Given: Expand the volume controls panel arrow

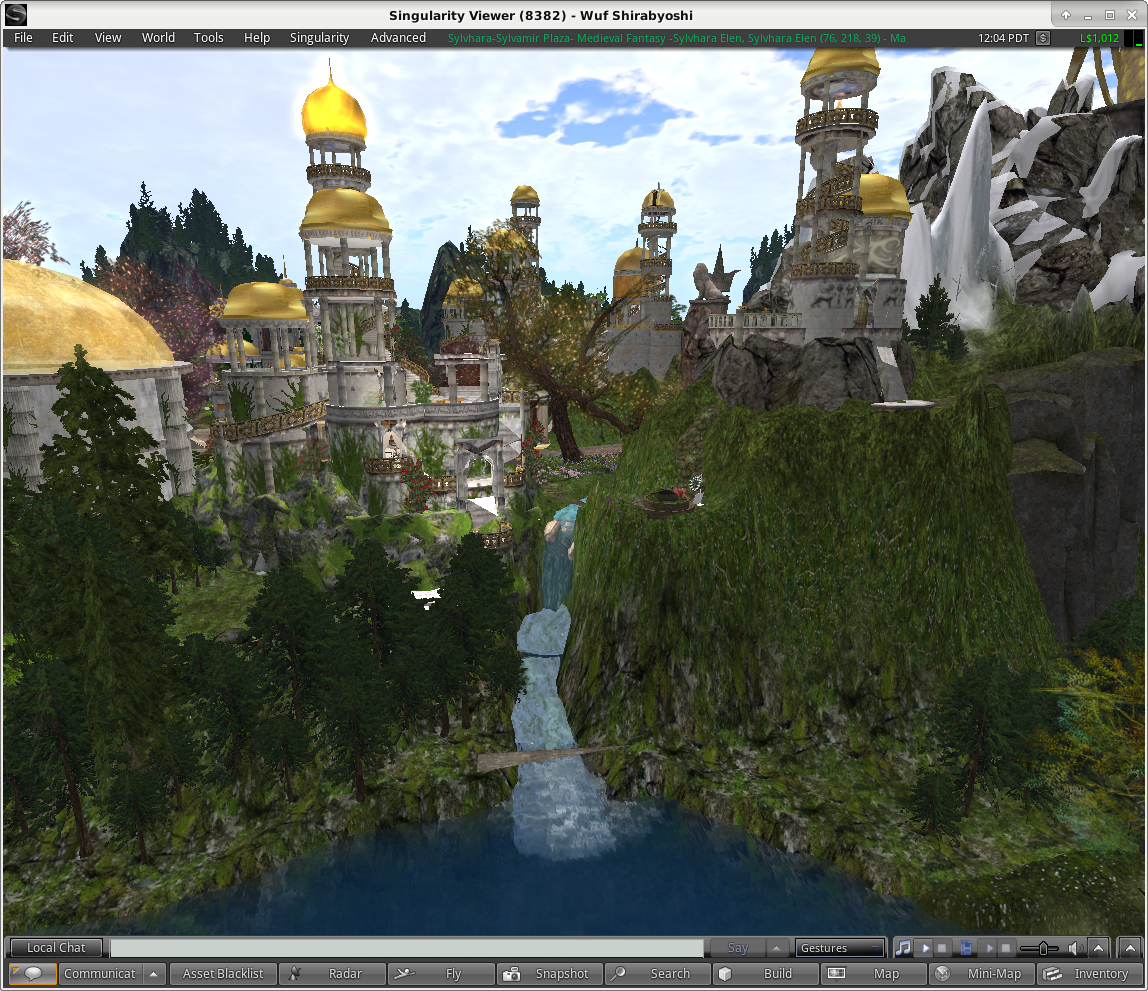Looking at the screenshot, I should (x=1098, y=948).
